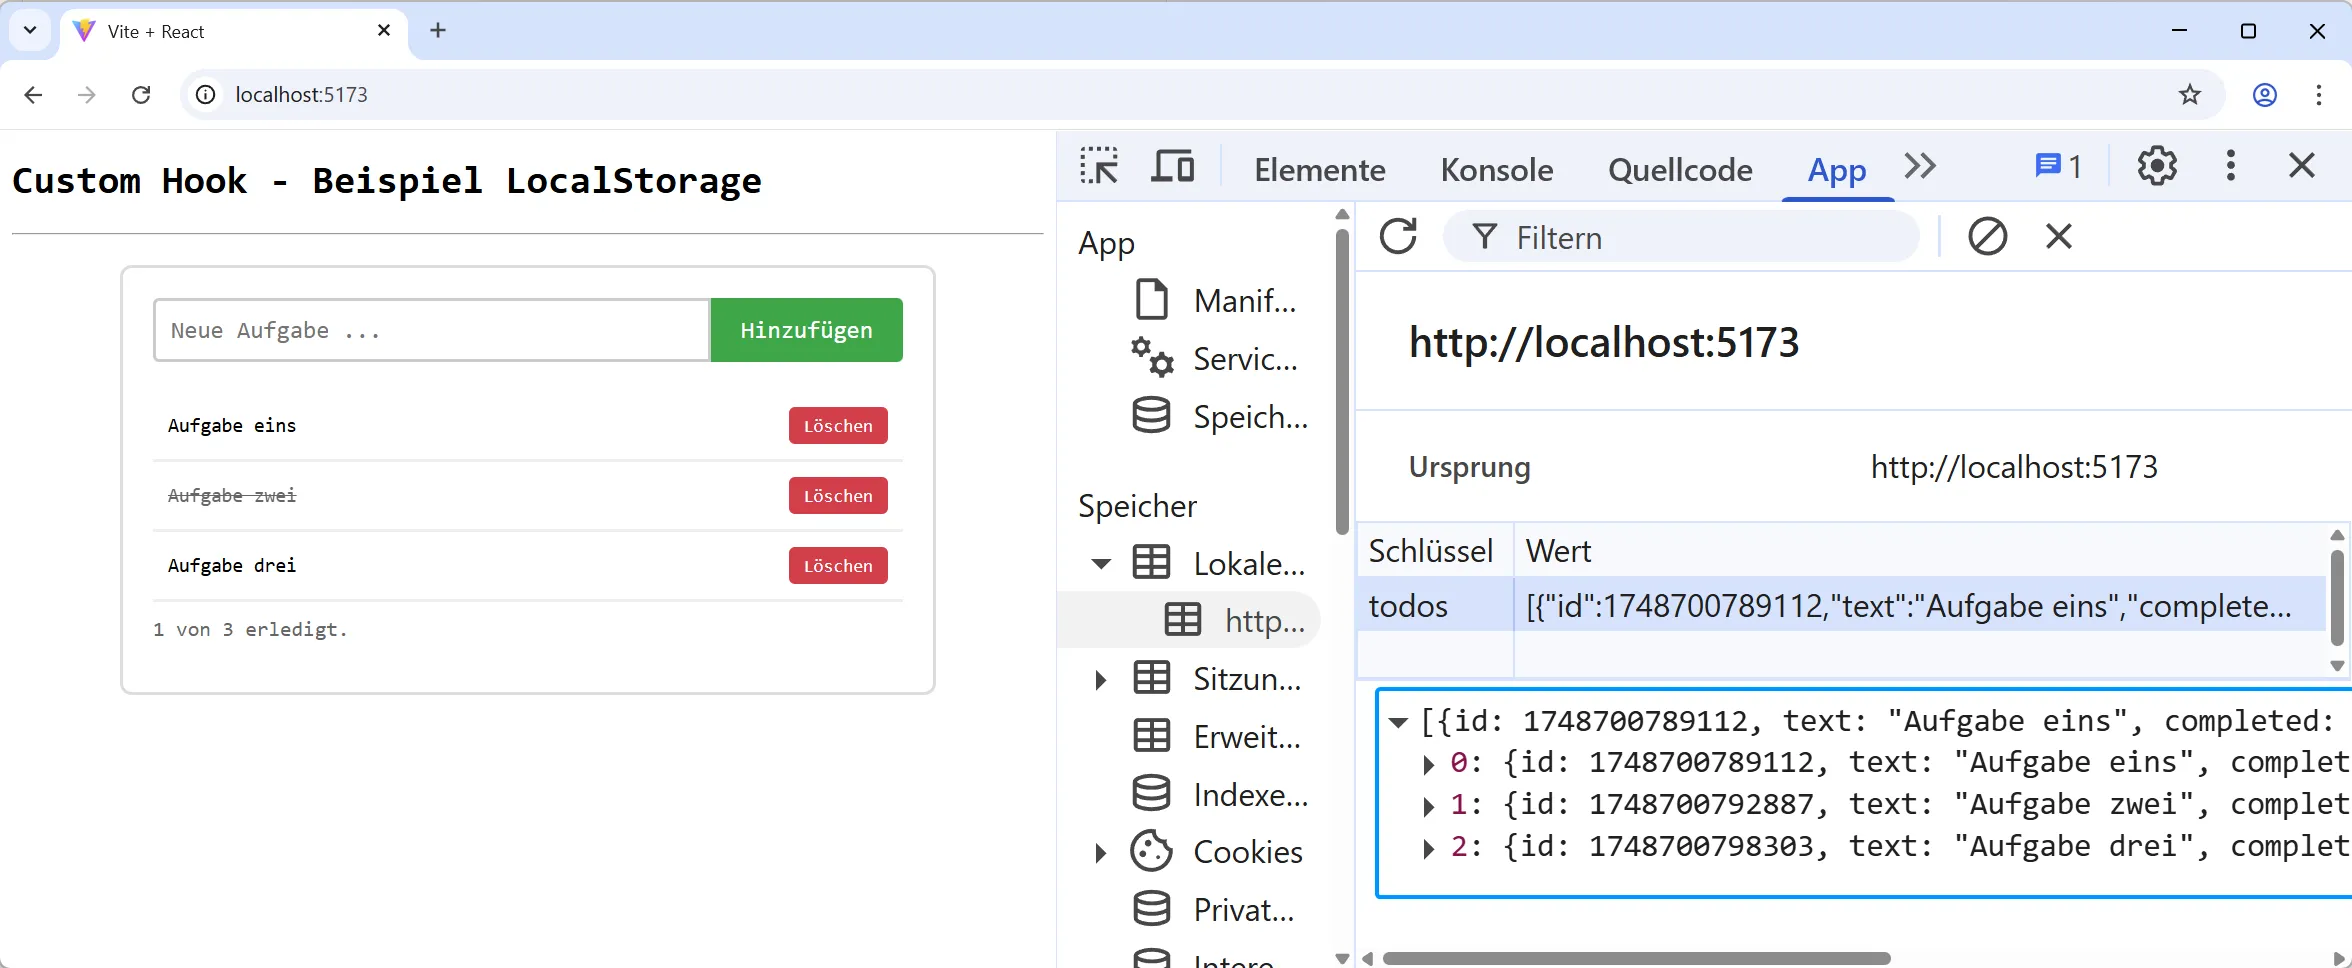Image resolution: width=2352 pixels, height=968 pixels.
Task: Open the Indexe... IndexedDB item
Action: point(1220,795)
